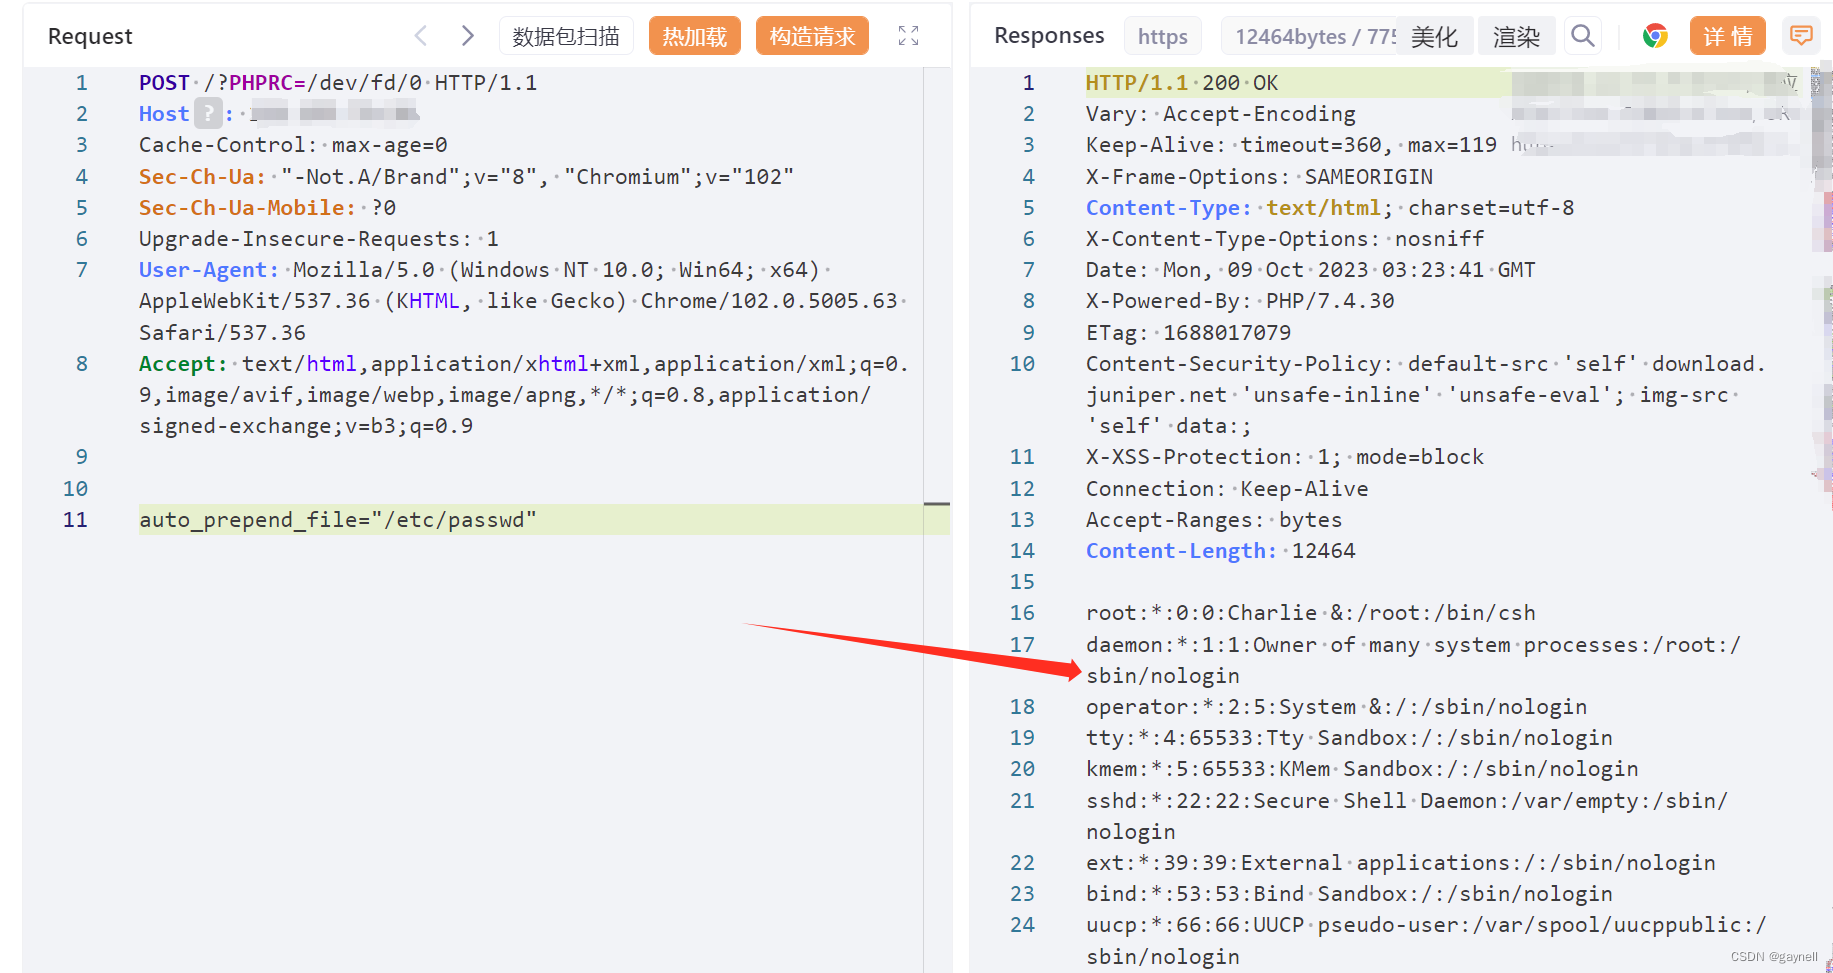Click the User-Agent header line
This screenshot has width=1833, height=973.
pos(523,301)
